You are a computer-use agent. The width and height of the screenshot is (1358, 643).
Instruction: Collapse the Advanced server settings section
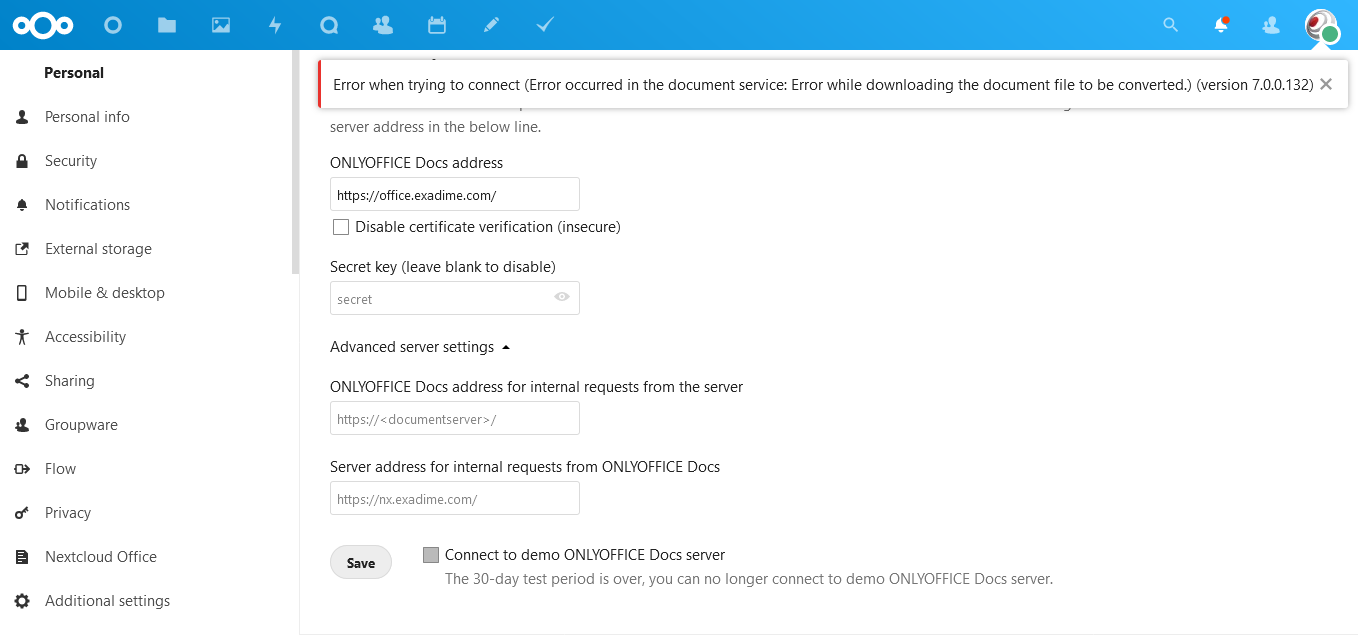[421, 347]
